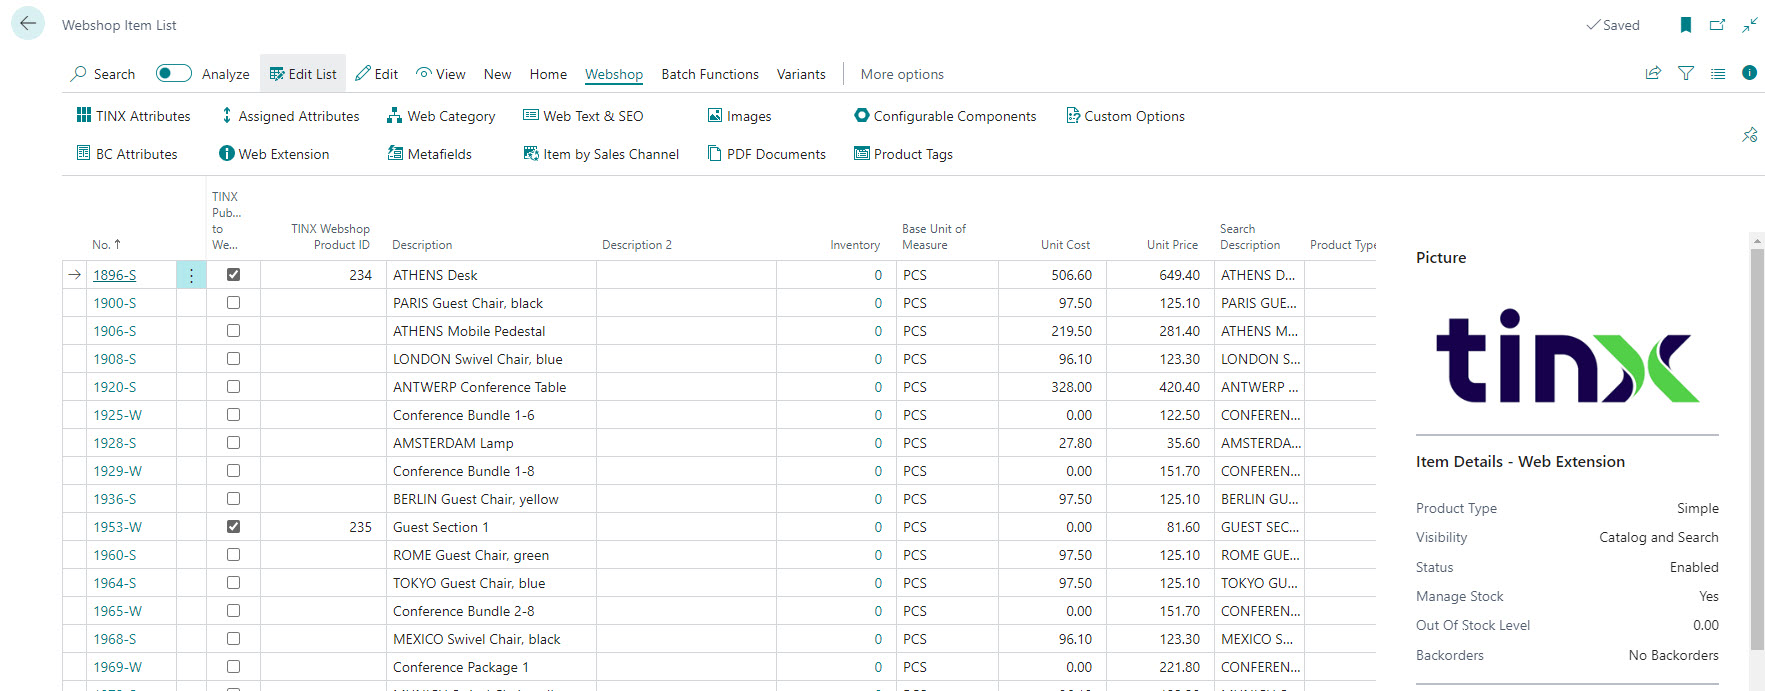This screenshot has width=1765, height=691.
Task: Click the Description 2 column header
Action: click(637, 245)
